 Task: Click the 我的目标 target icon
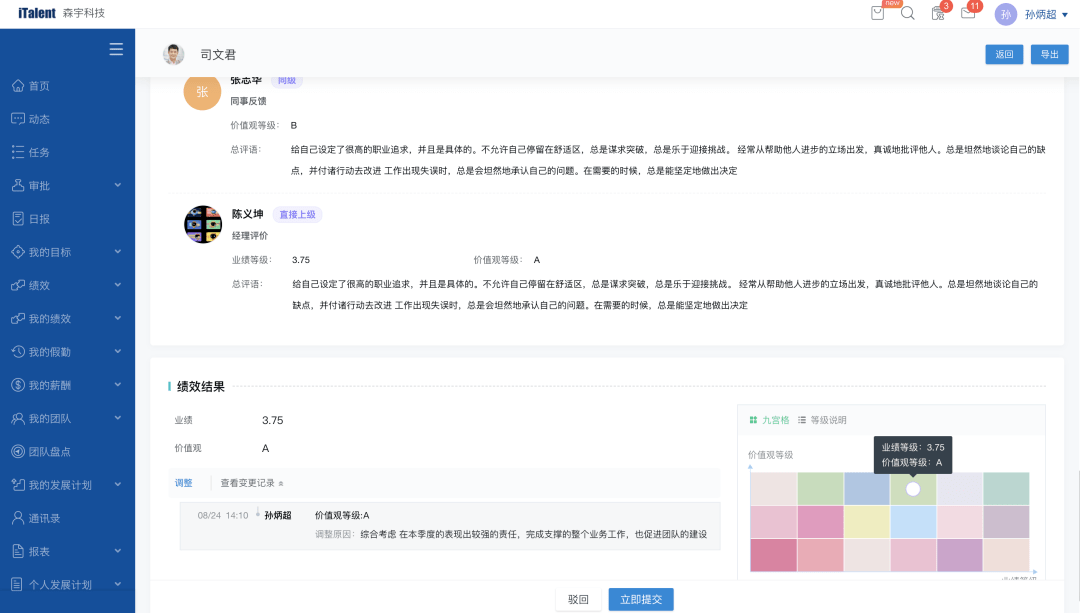[x=18, y=252]
